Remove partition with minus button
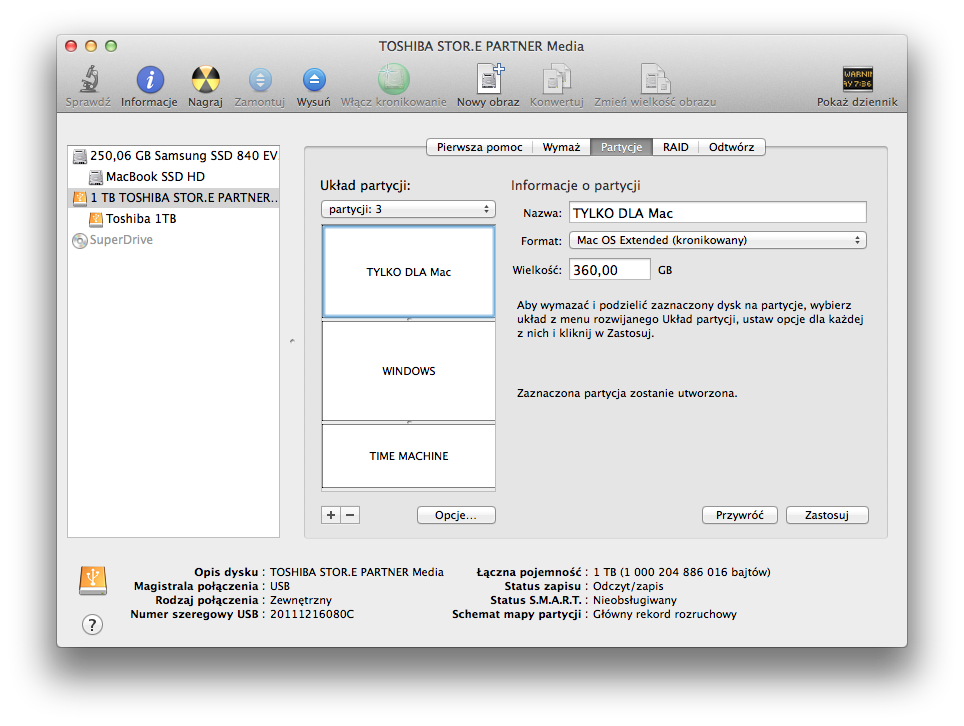 (350, 515)
